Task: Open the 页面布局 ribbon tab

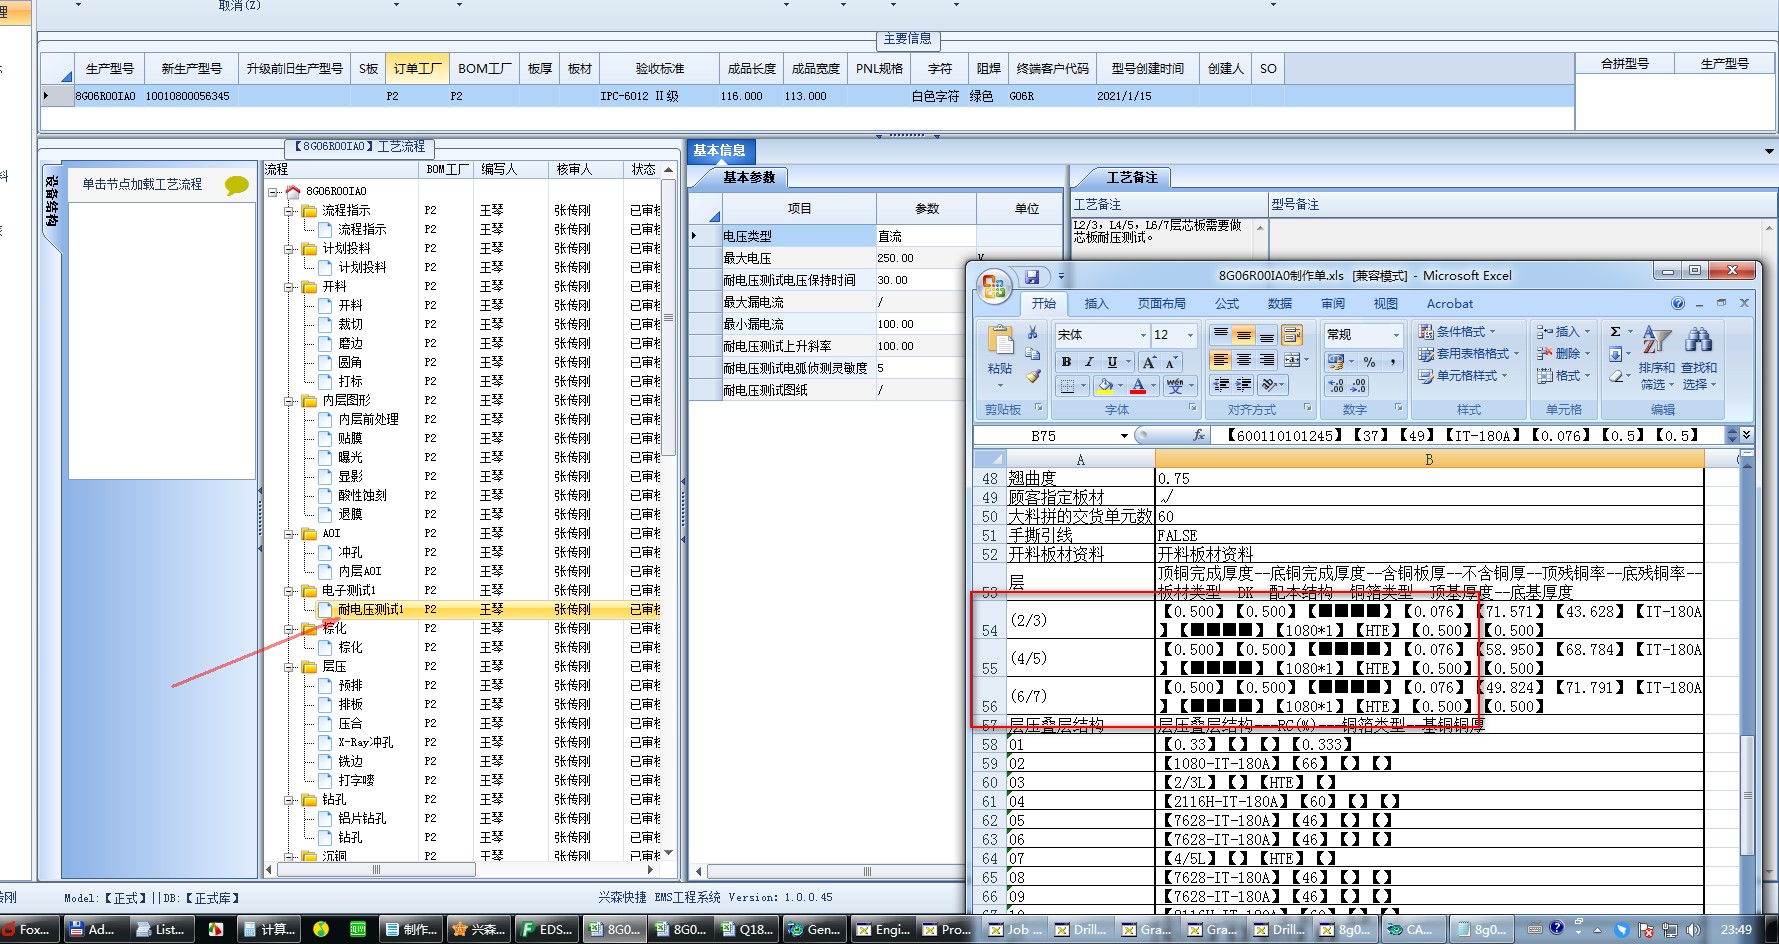Action: coord(1162,304)
